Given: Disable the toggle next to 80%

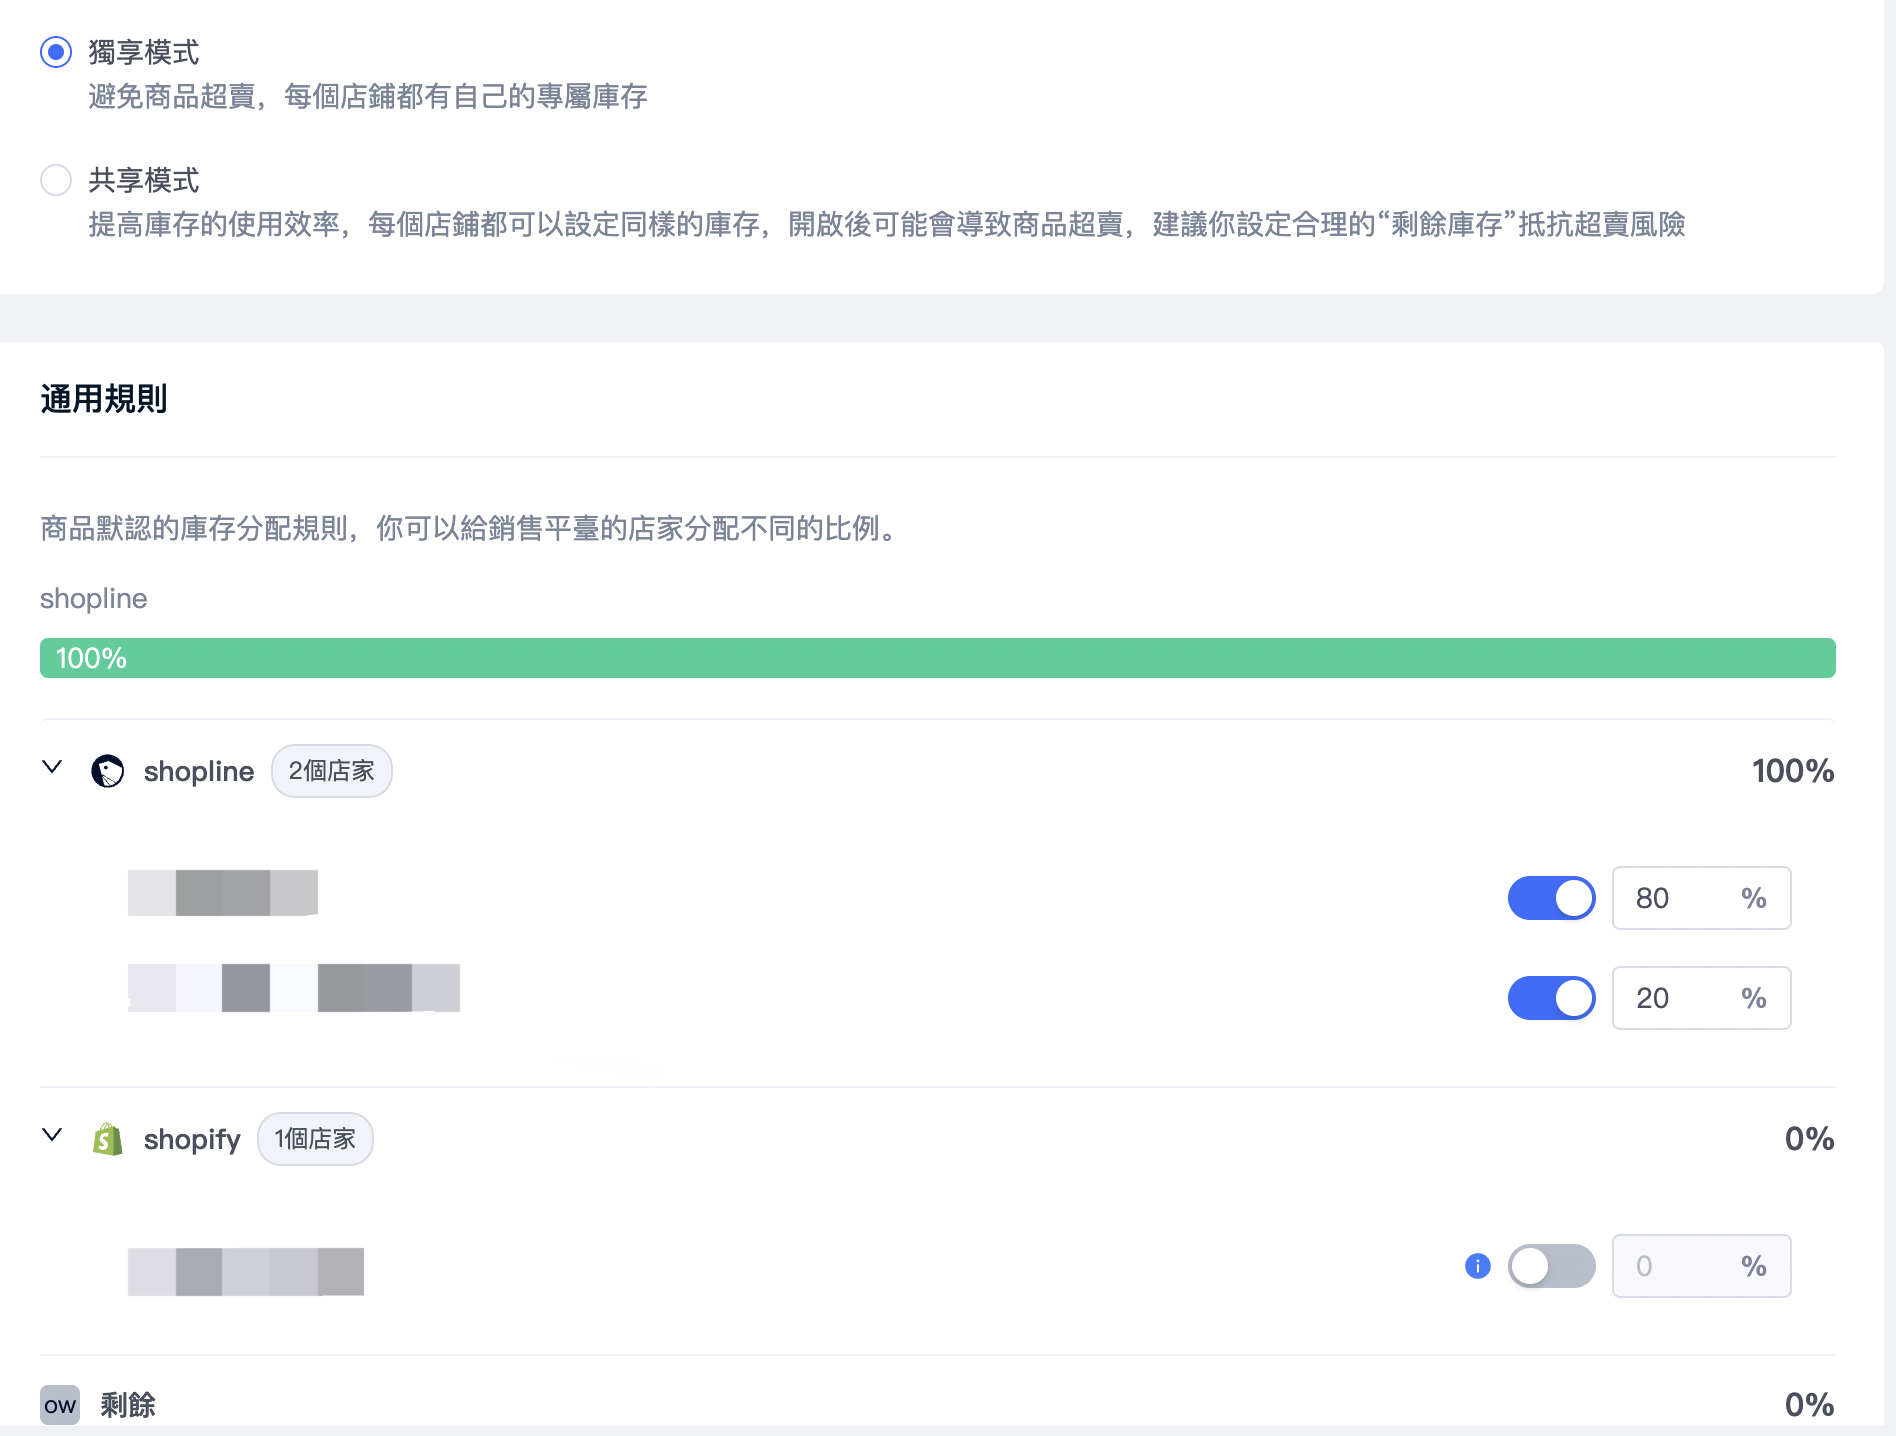Looking at the screenshot, I should click(x=1551, y=898).
